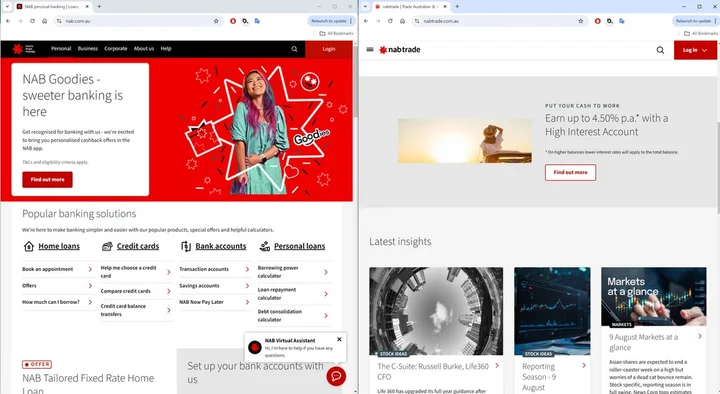Screen dimensions: 720x394
Task: Click the red Opera-style extension icon in left window
Action: (233, 21)
